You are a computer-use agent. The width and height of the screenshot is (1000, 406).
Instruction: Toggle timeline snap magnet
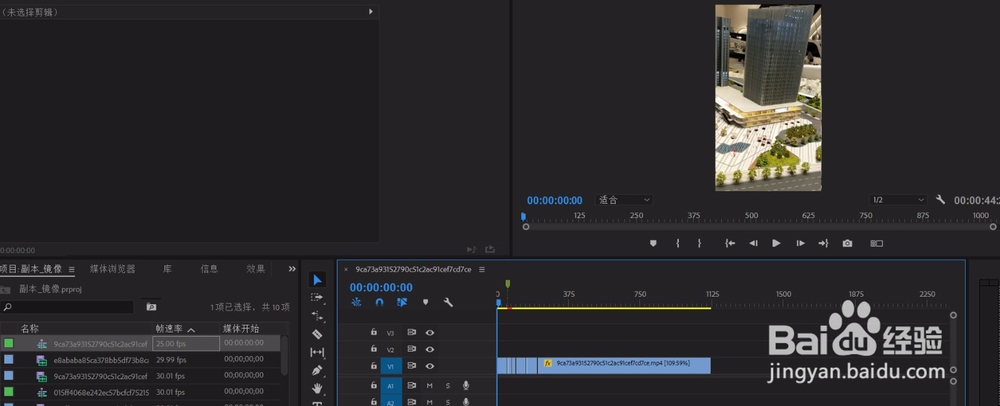[x=379, y=302]
